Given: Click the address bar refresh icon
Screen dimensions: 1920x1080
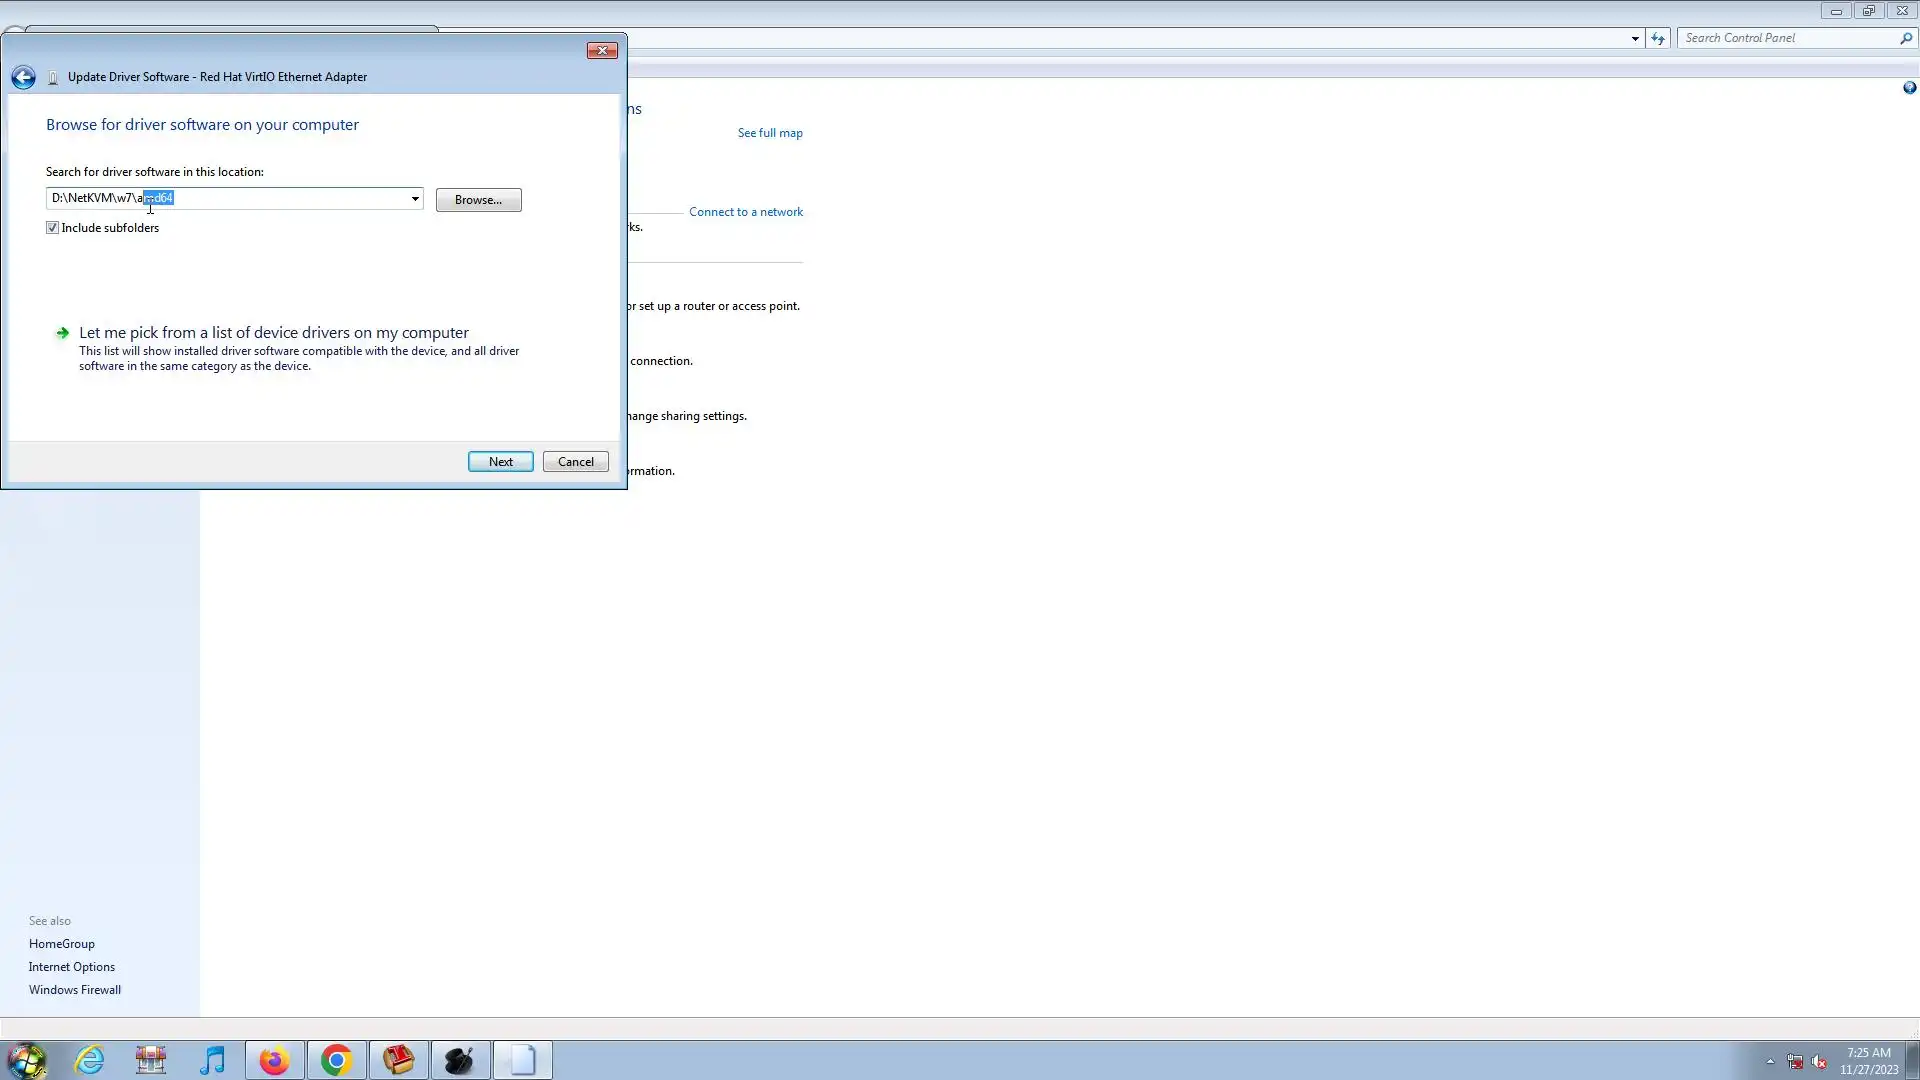Looking at the screenshot, I should pyautogui.click(x=1658, y=38).
